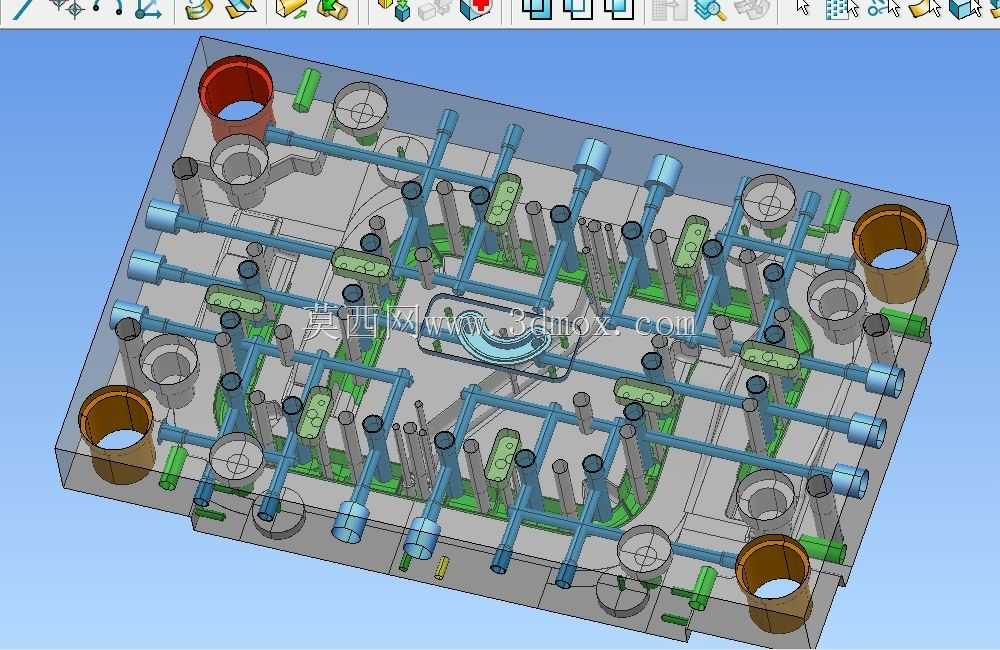Open the blue block with red cross tool
Viewport: 1000px width, 650px height.
476,8
